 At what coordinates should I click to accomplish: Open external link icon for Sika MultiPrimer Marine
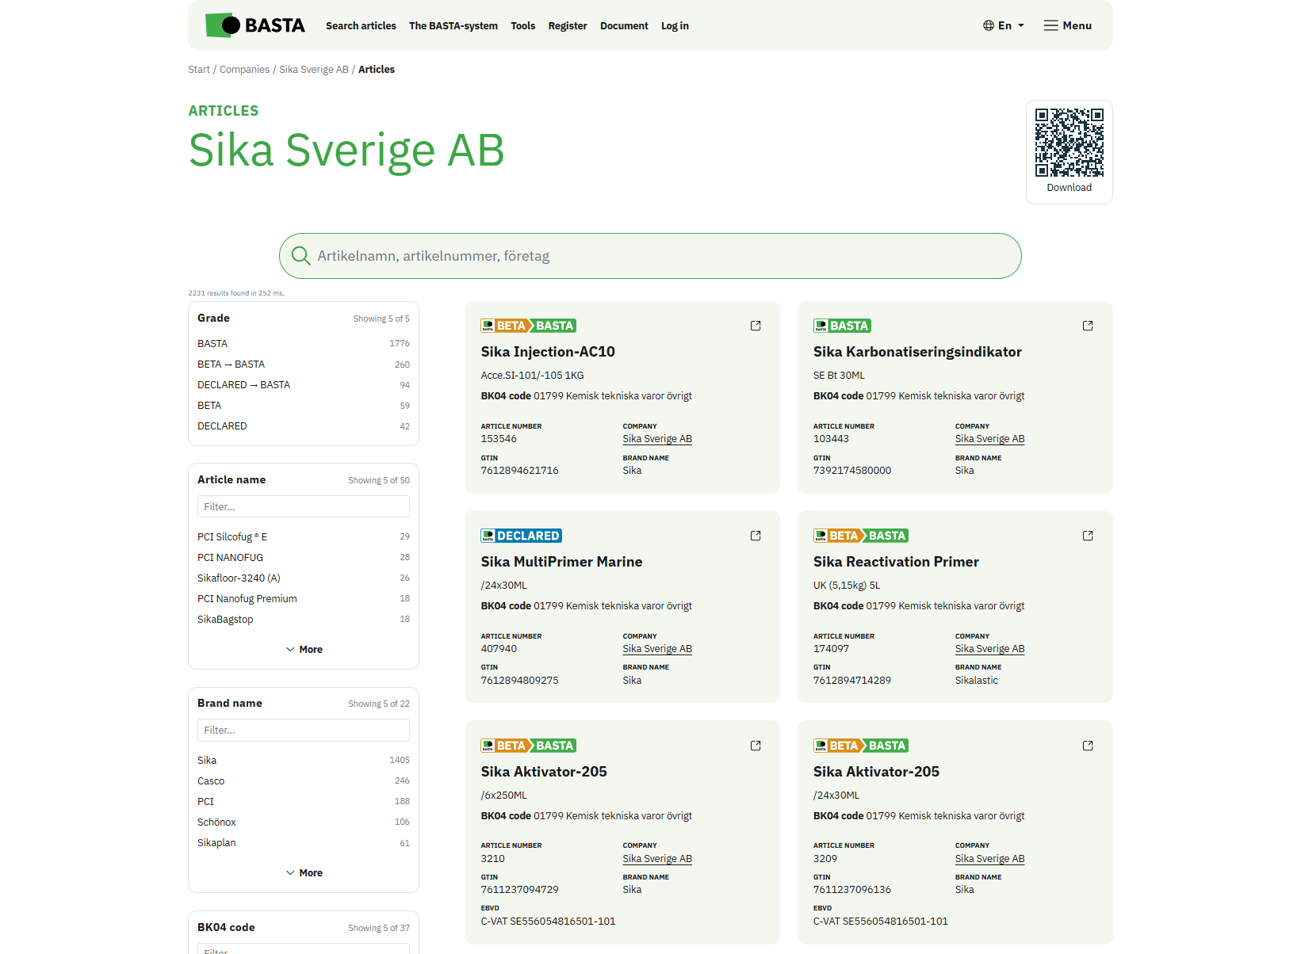pyautogui.click(x=756, y=536)
